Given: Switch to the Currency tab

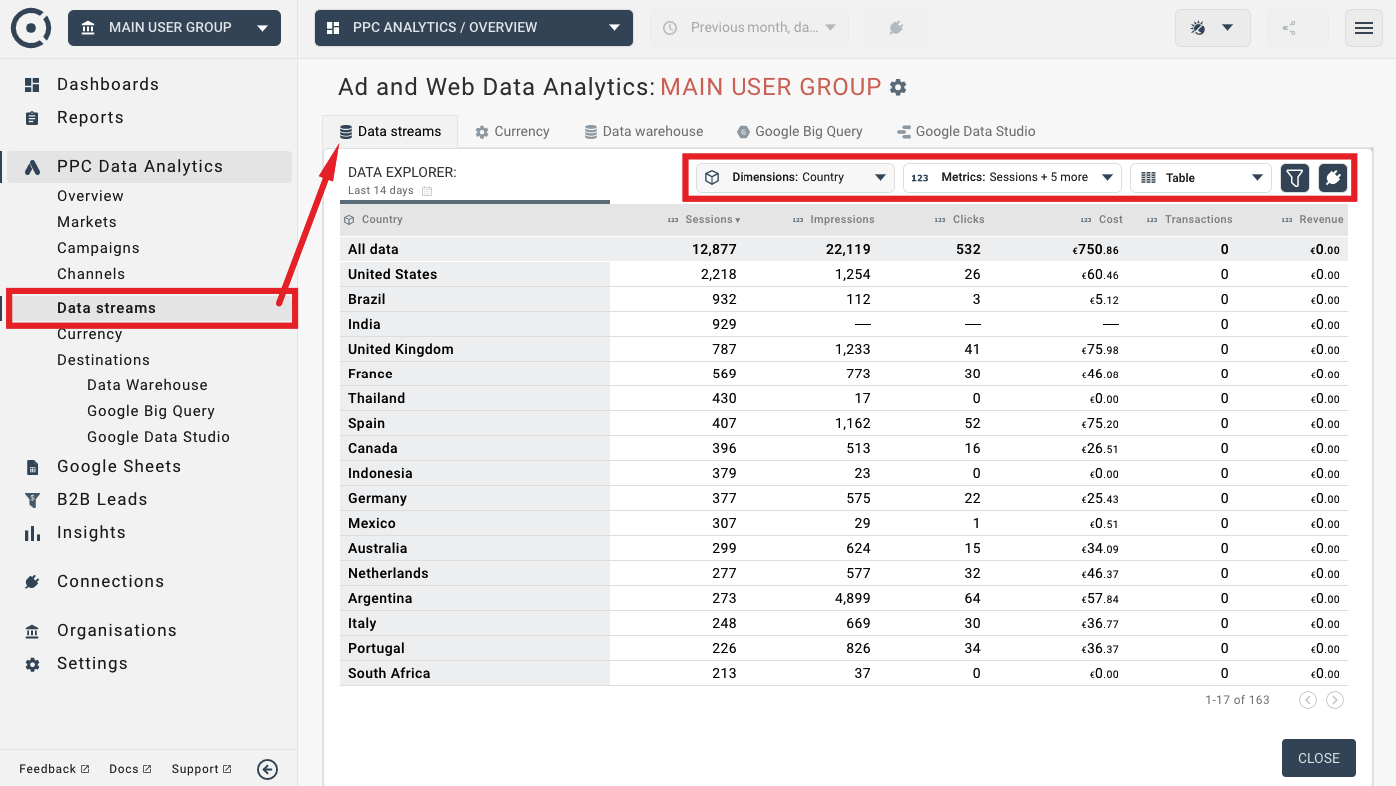Looking at the screenshot, I should [512, 132].
